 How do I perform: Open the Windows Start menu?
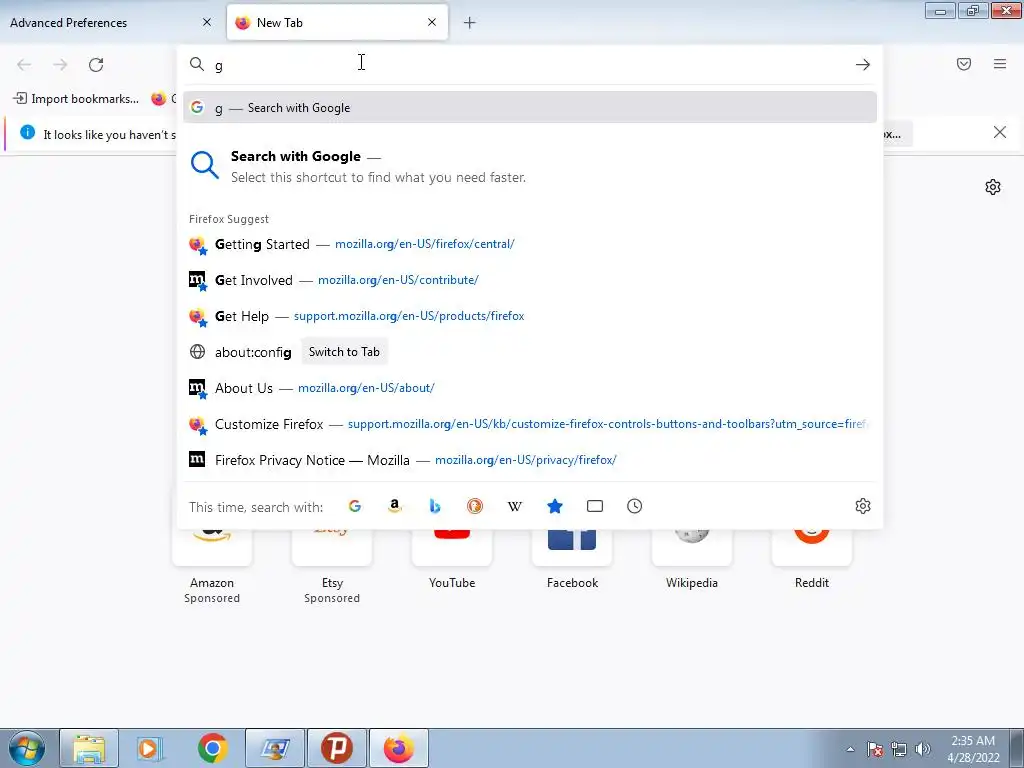click(26, 748)
